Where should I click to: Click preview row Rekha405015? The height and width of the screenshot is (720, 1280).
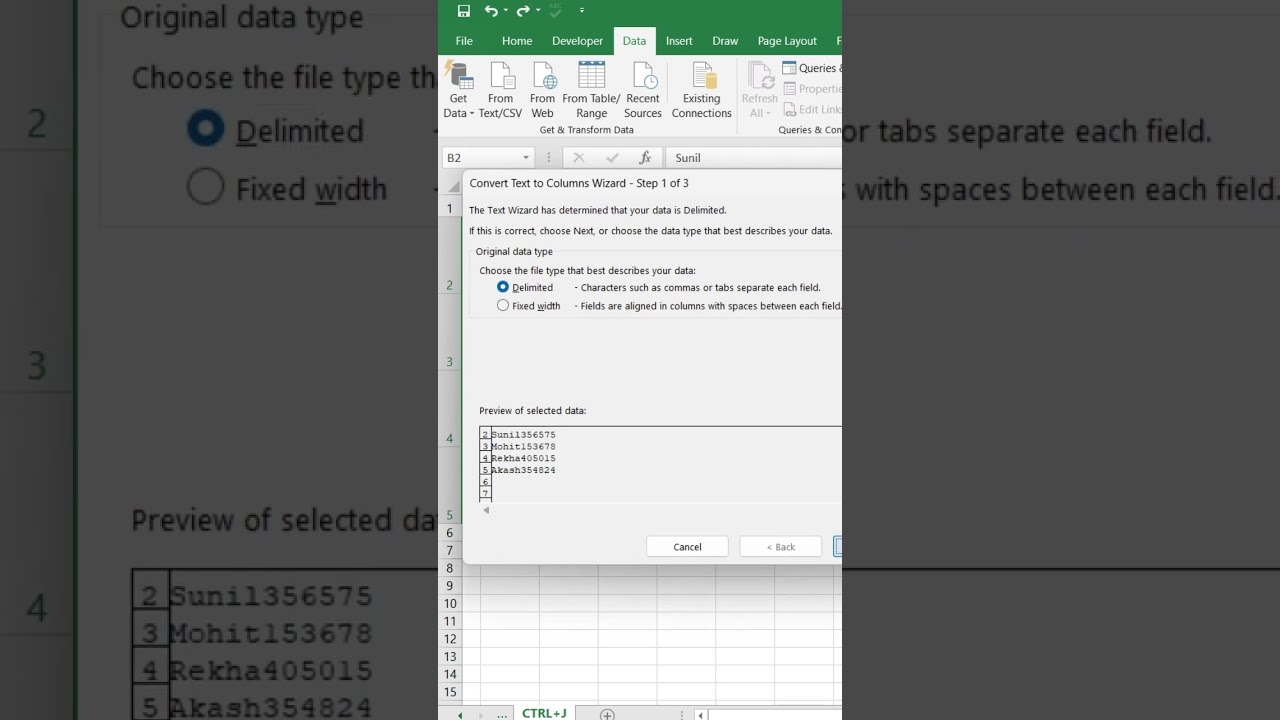[x=523, y=459]
